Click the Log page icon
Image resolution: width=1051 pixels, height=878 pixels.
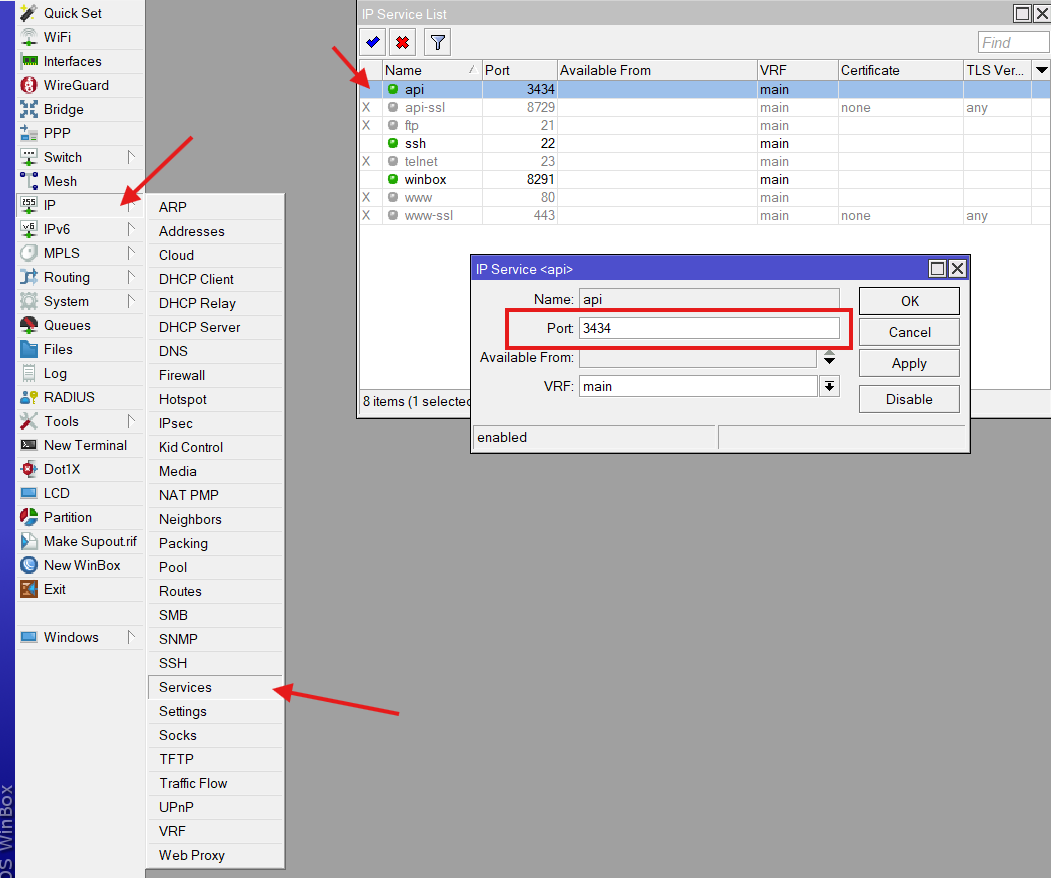(29, 373)
